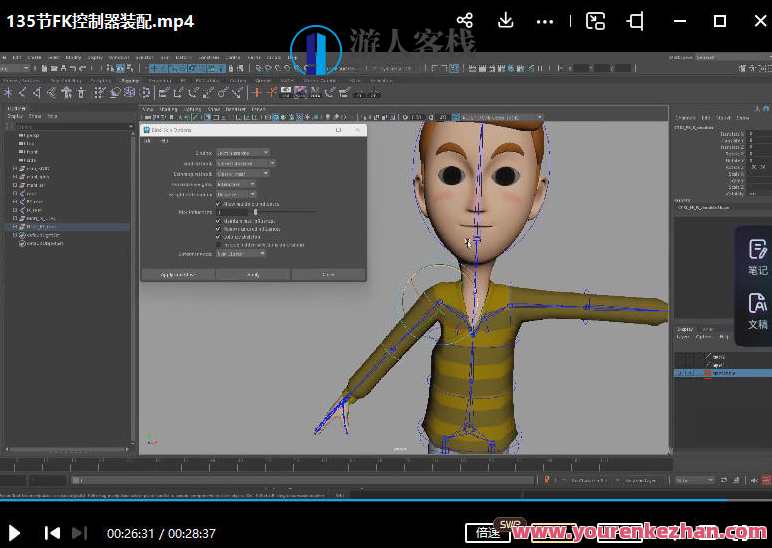Click the 倍速 playback speed button

(x=487, y=533)
